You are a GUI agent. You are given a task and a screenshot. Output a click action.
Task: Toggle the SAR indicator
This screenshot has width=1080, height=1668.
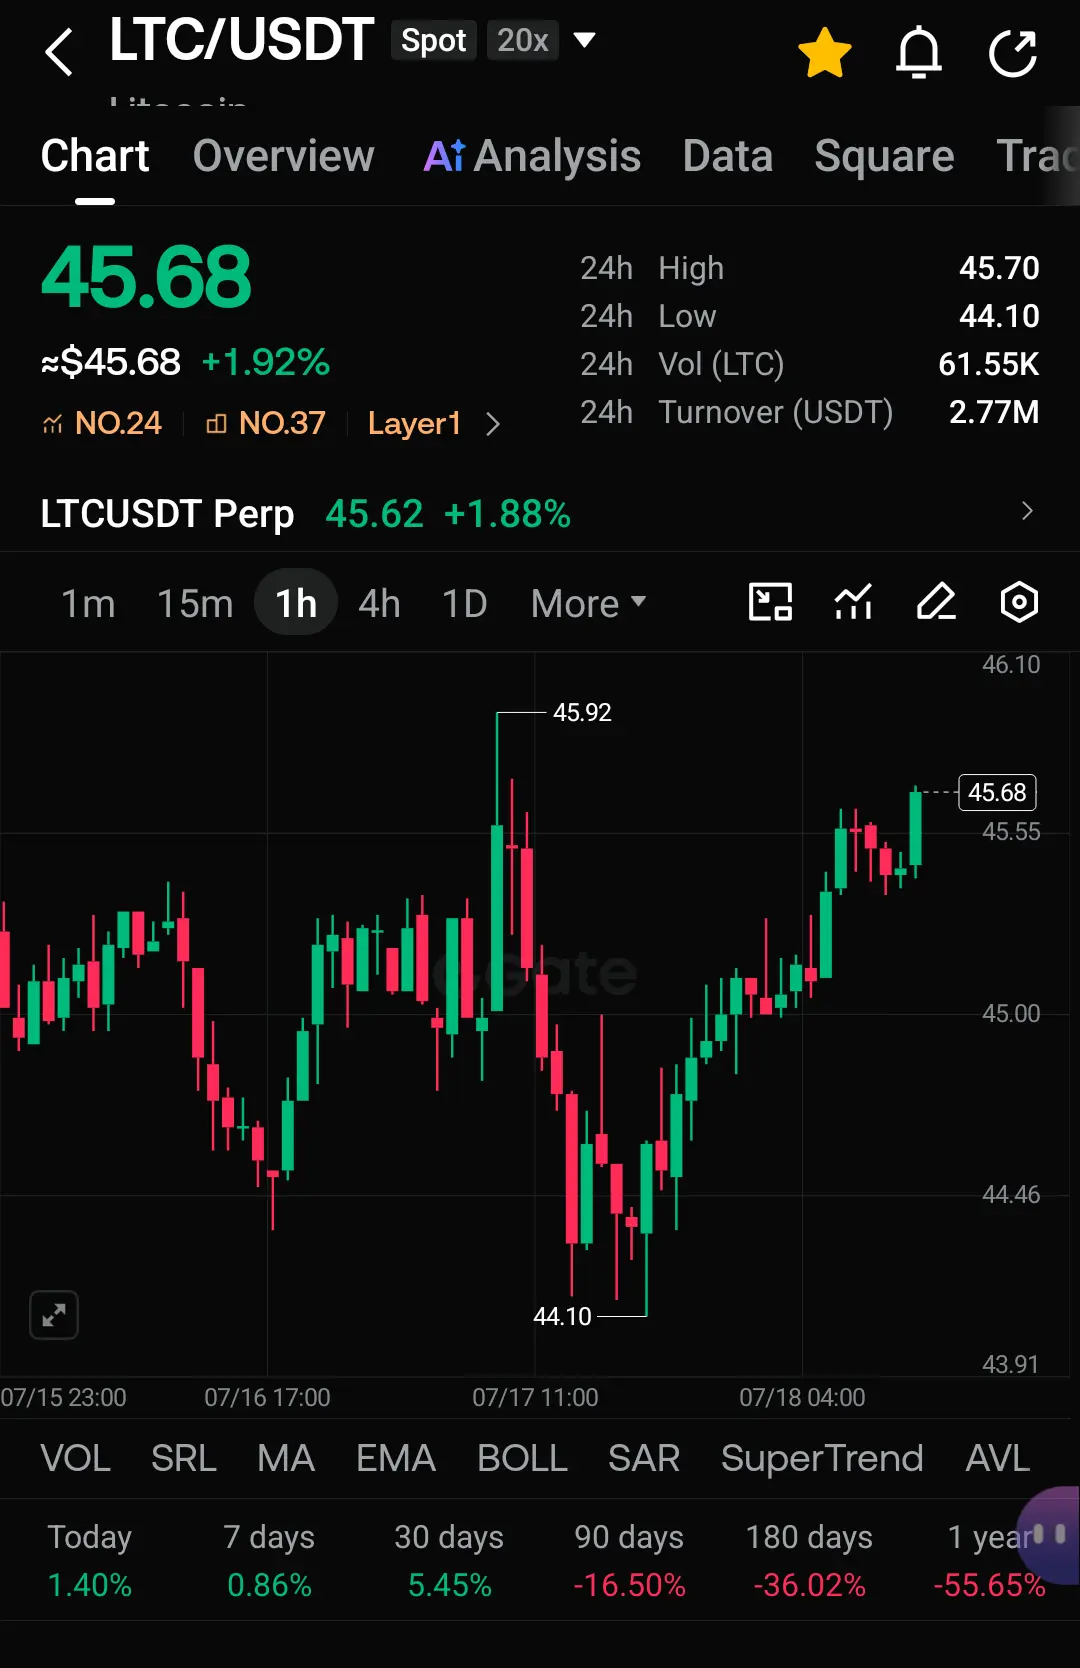click(644, 1458)
